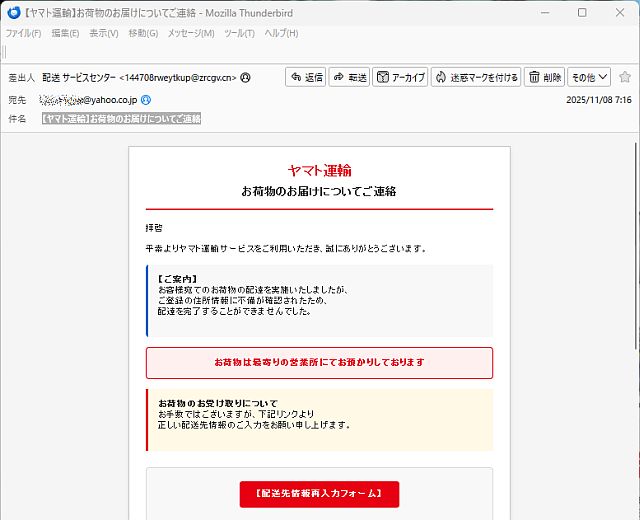
Task: Mark message as junk with 迷惑マークを付ける
Action: (x=476, y=77)
